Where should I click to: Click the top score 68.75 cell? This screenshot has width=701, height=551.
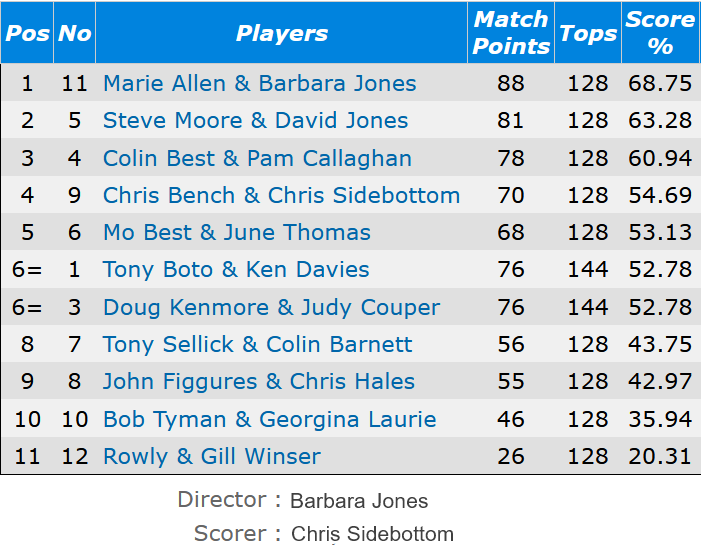660,83
